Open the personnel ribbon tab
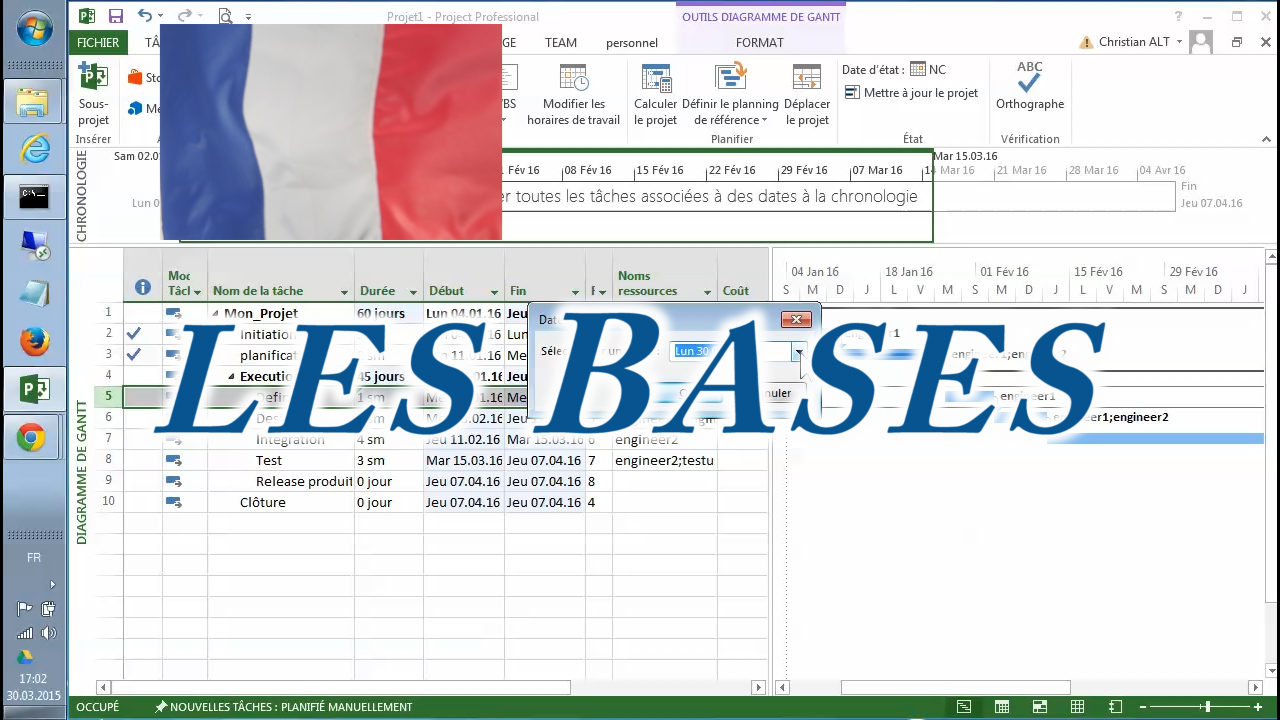Viewport: 1280px width, 720px height. coord(632,42)
